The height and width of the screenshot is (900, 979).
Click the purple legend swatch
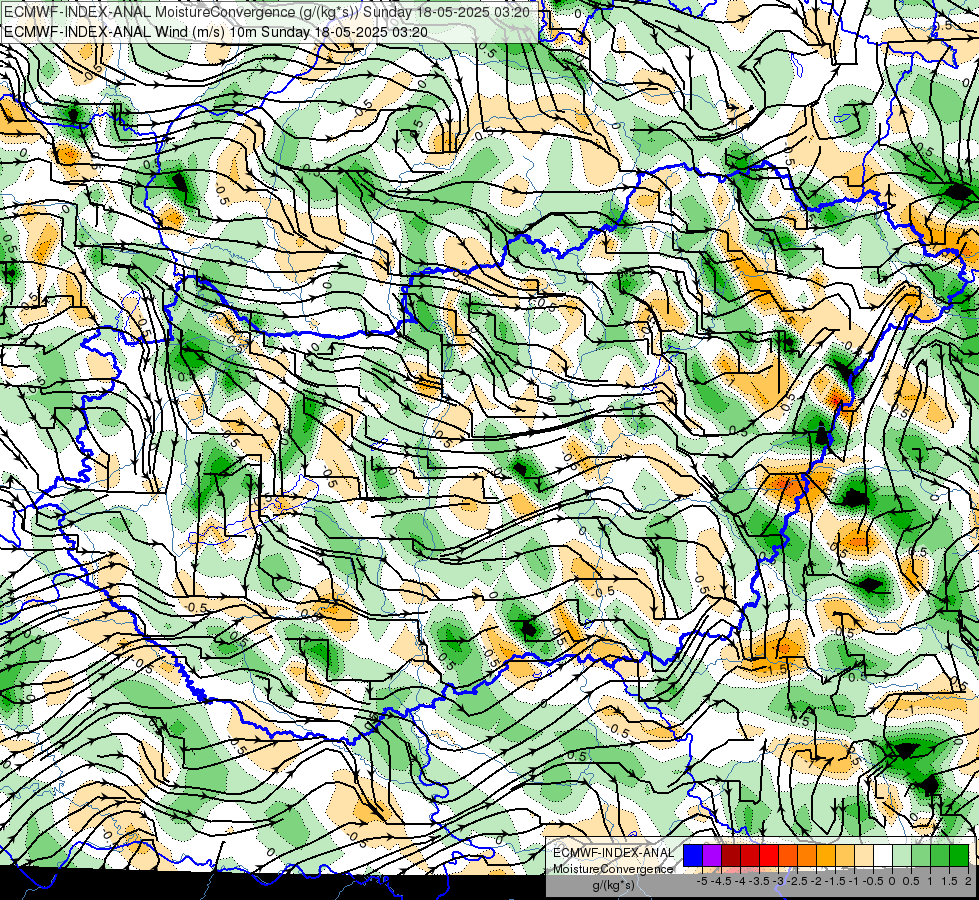712,855
